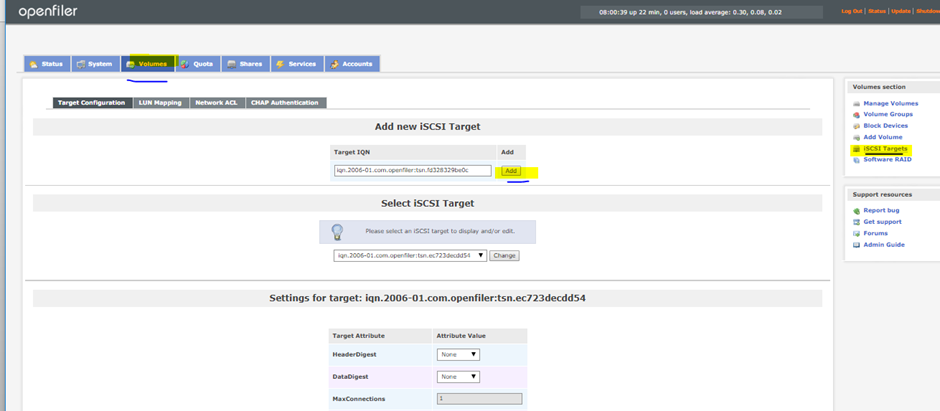Click the Log Out link

pyautogui.click(x=851, y=11)
